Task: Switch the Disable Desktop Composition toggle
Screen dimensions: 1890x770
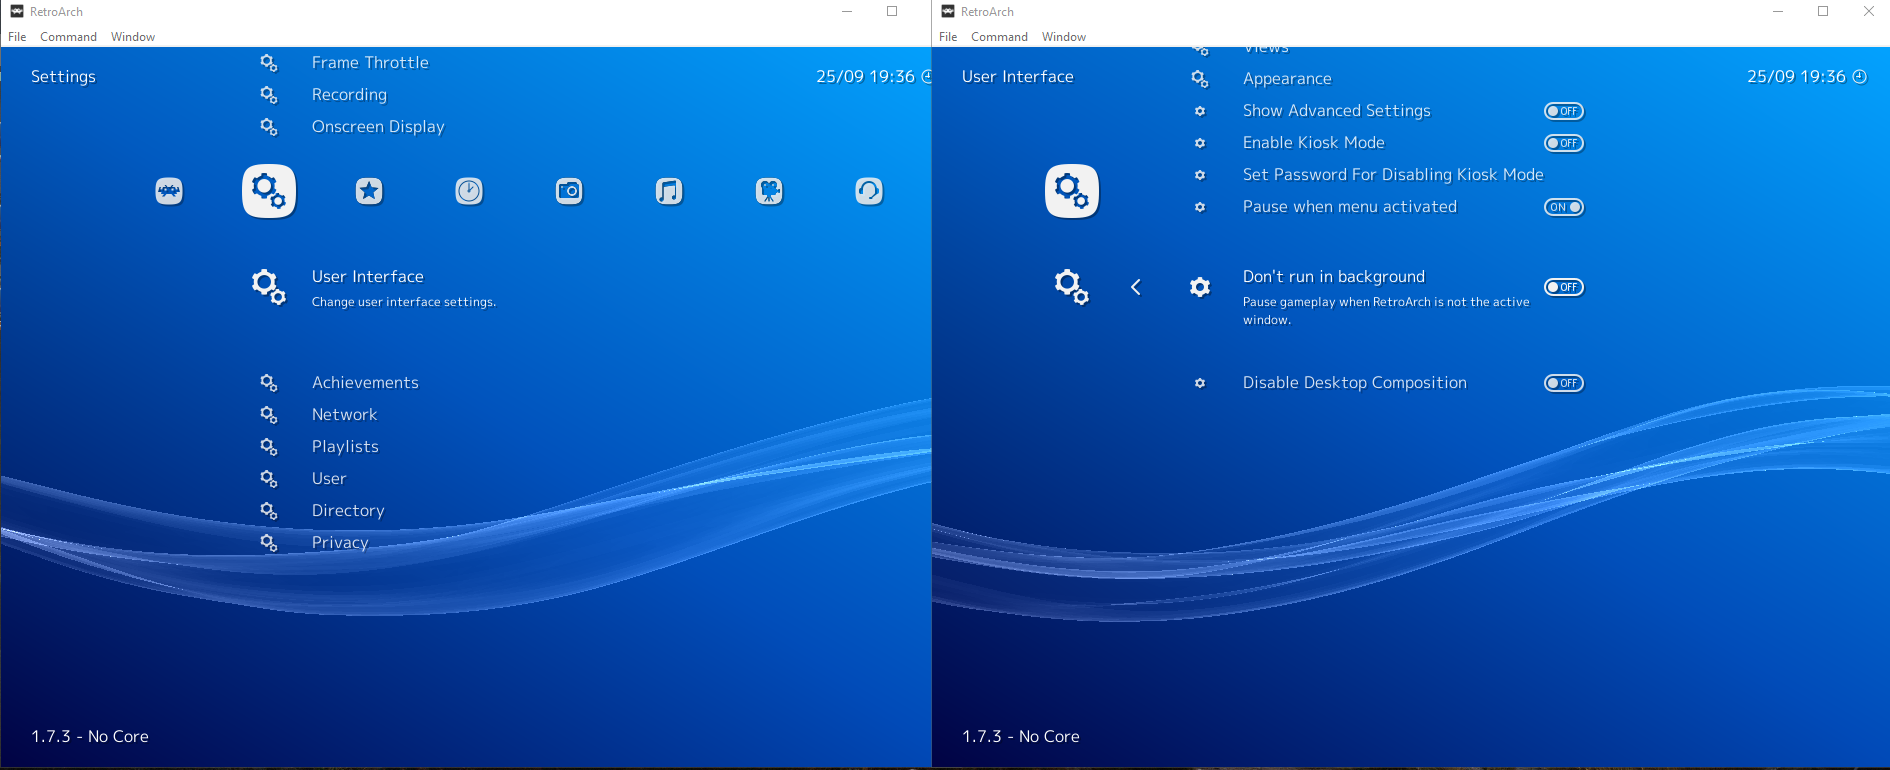Action: point(1563,383)
